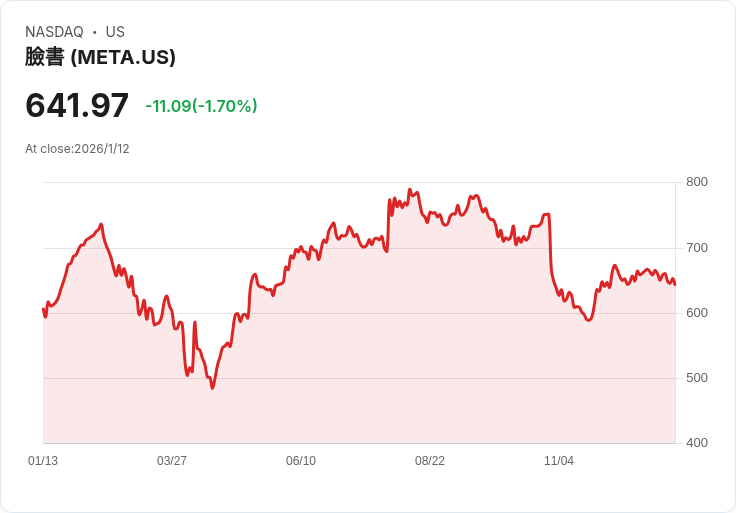Image resolution: width=736 pixels, height=513 pixels.
Task: Click the NASDAQ exchange label
Action: pyautogui.click(x=54, y=32)
